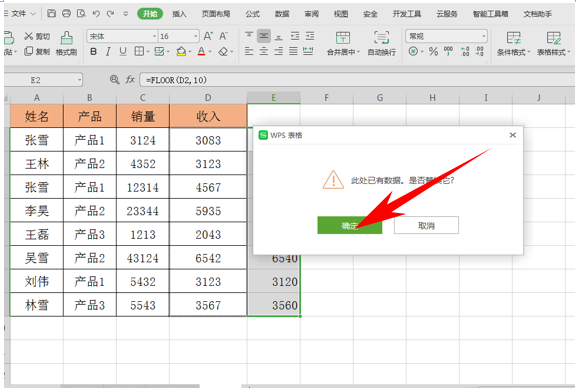This screenshot has height=388, width=576.
Task: Apply currency format icon
Action: (413, 51)
